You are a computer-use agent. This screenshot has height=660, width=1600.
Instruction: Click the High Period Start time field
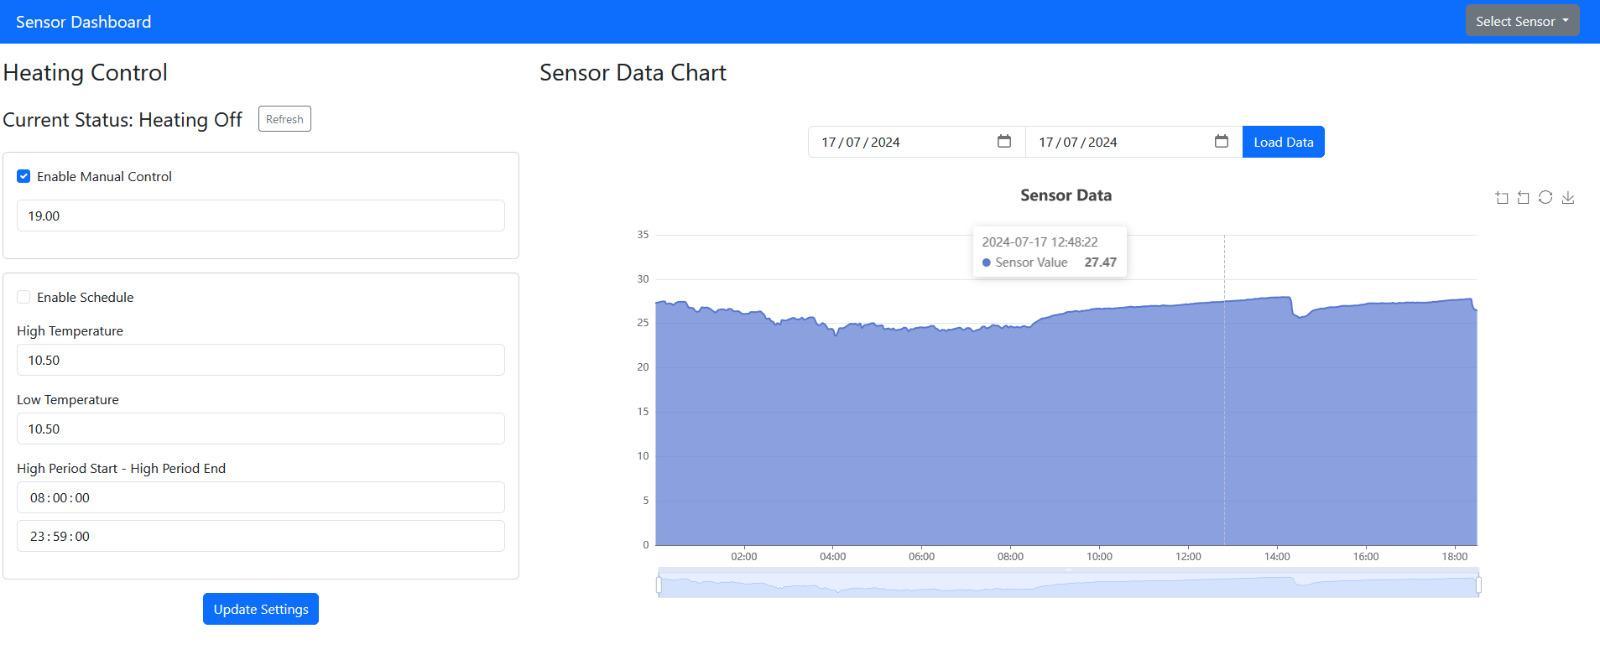click(x=260, y=498)
